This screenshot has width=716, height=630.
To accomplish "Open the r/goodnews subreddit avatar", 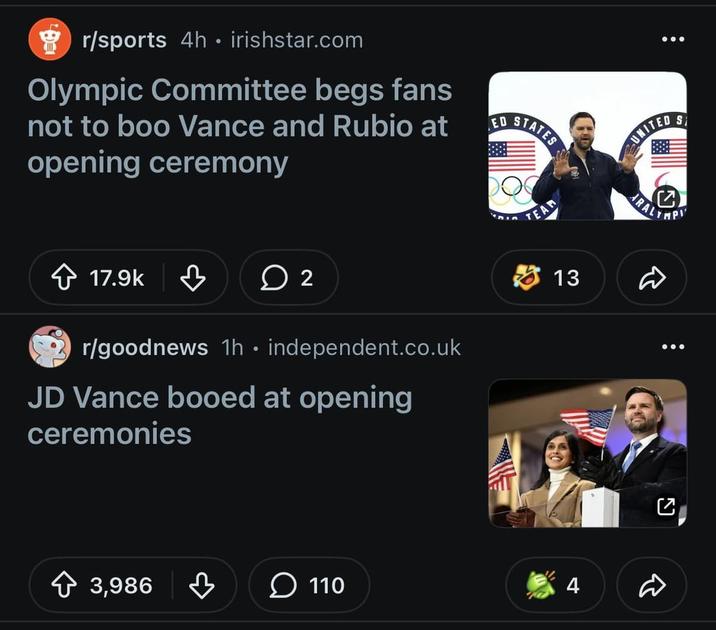I will pyautogui.click(x=50, y=347).
